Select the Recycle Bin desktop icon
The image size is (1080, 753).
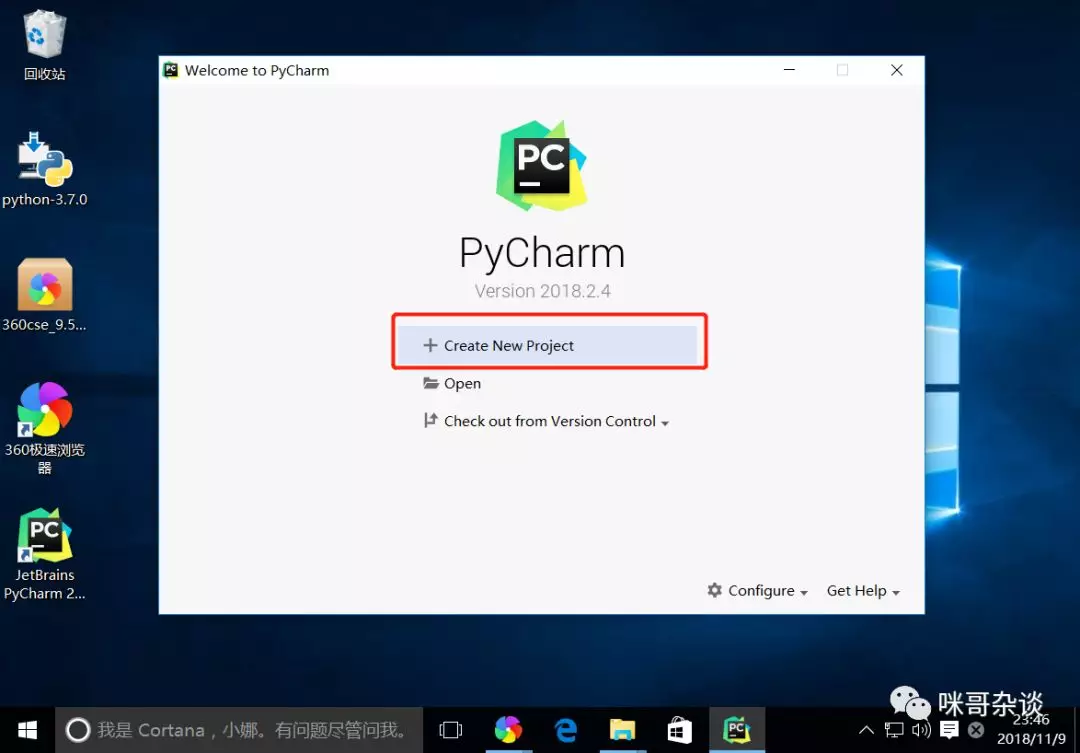(45, 45)
